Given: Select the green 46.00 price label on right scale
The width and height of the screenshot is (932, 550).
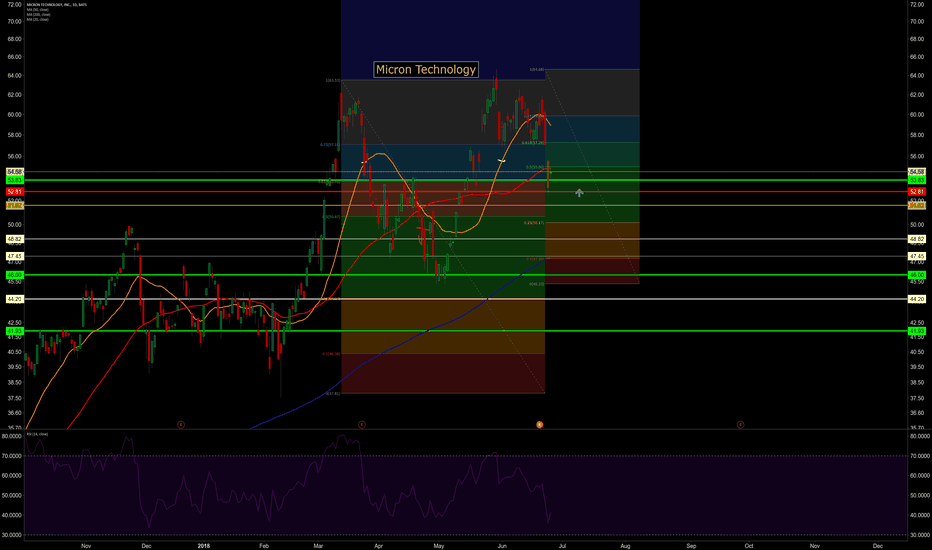Looking at the screenshot, I should 917,275.
